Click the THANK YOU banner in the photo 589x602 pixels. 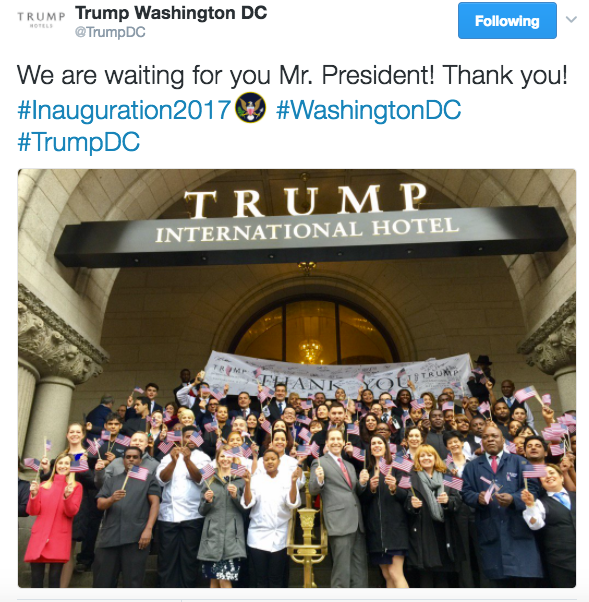(338, 376)
